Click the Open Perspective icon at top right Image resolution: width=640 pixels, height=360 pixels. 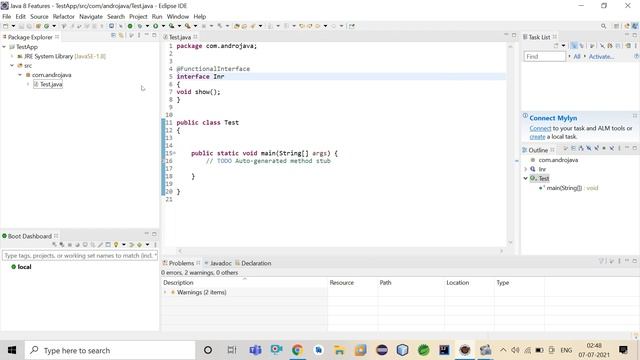tap(616, 26)
